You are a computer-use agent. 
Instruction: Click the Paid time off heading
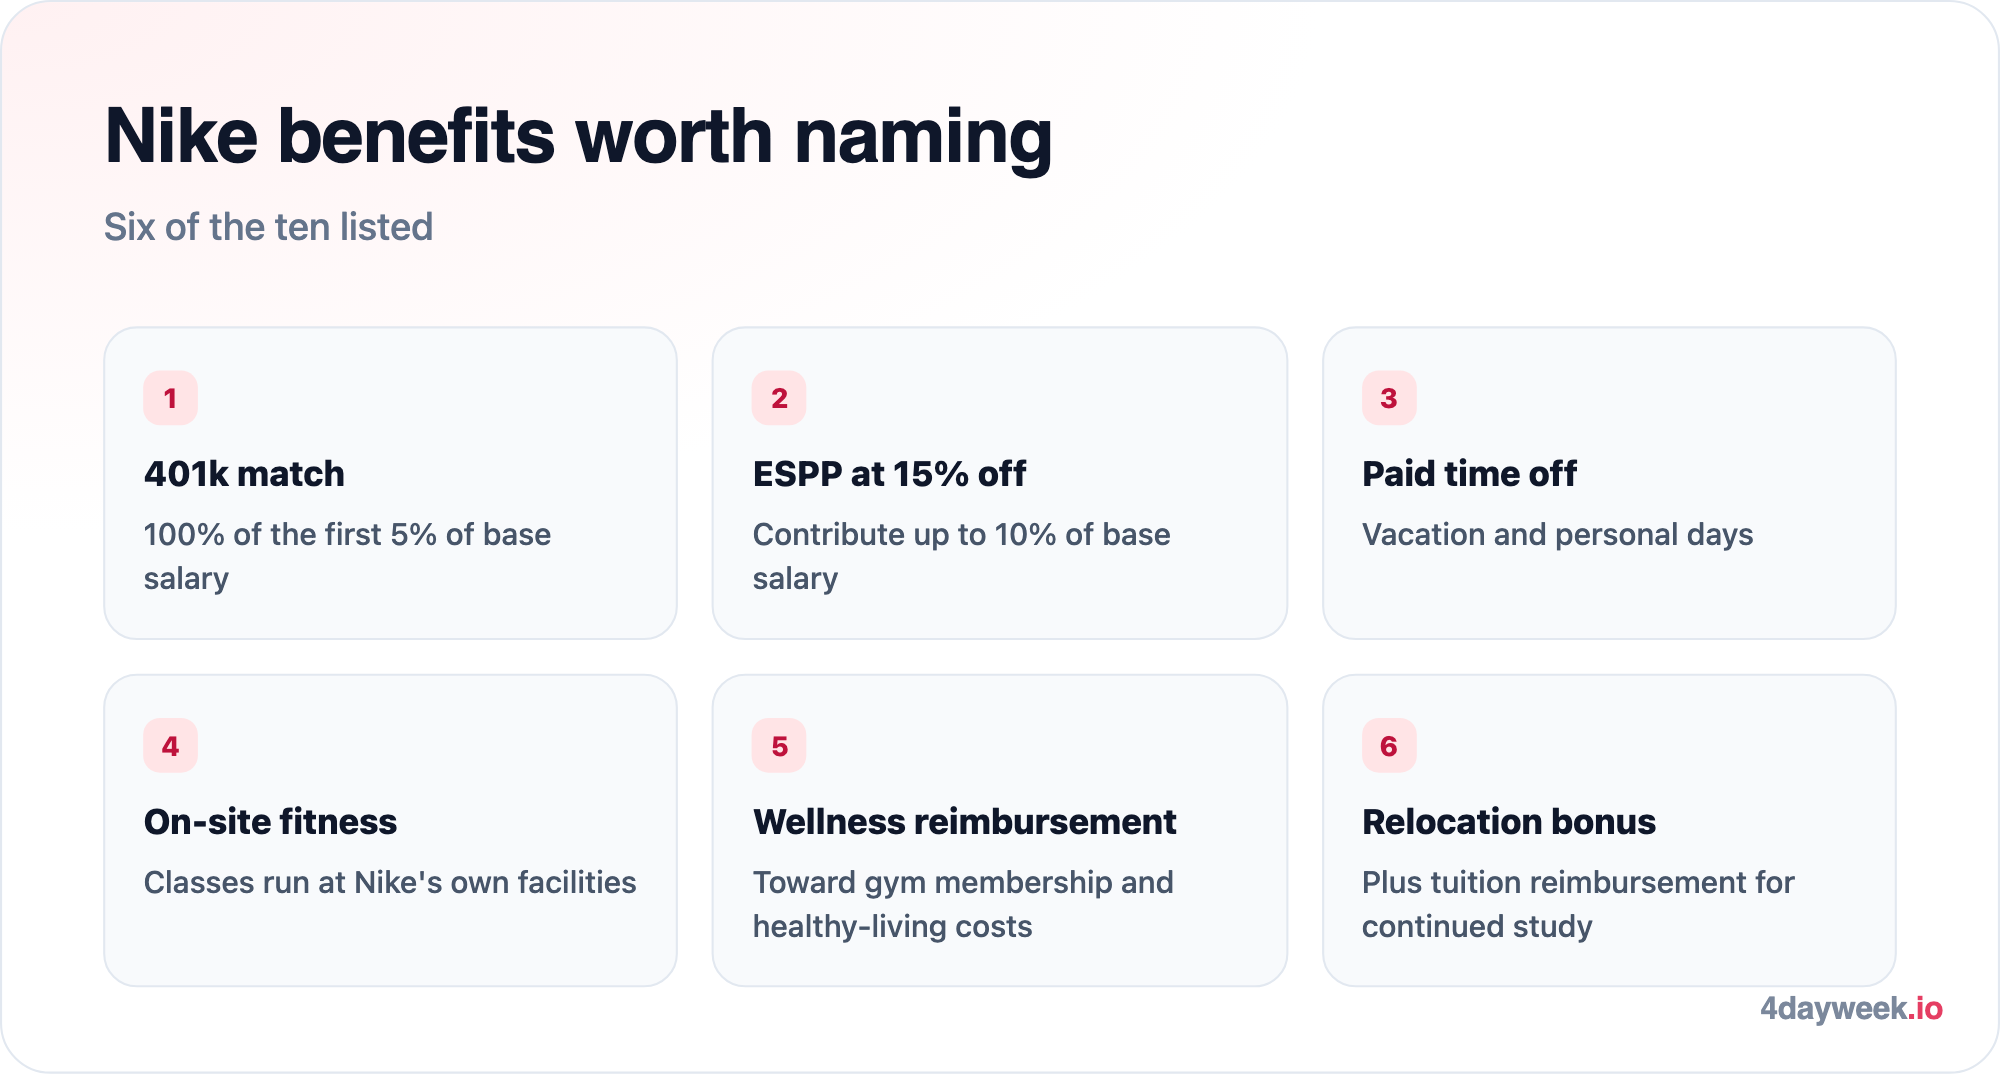click(x=1469, y=474)
